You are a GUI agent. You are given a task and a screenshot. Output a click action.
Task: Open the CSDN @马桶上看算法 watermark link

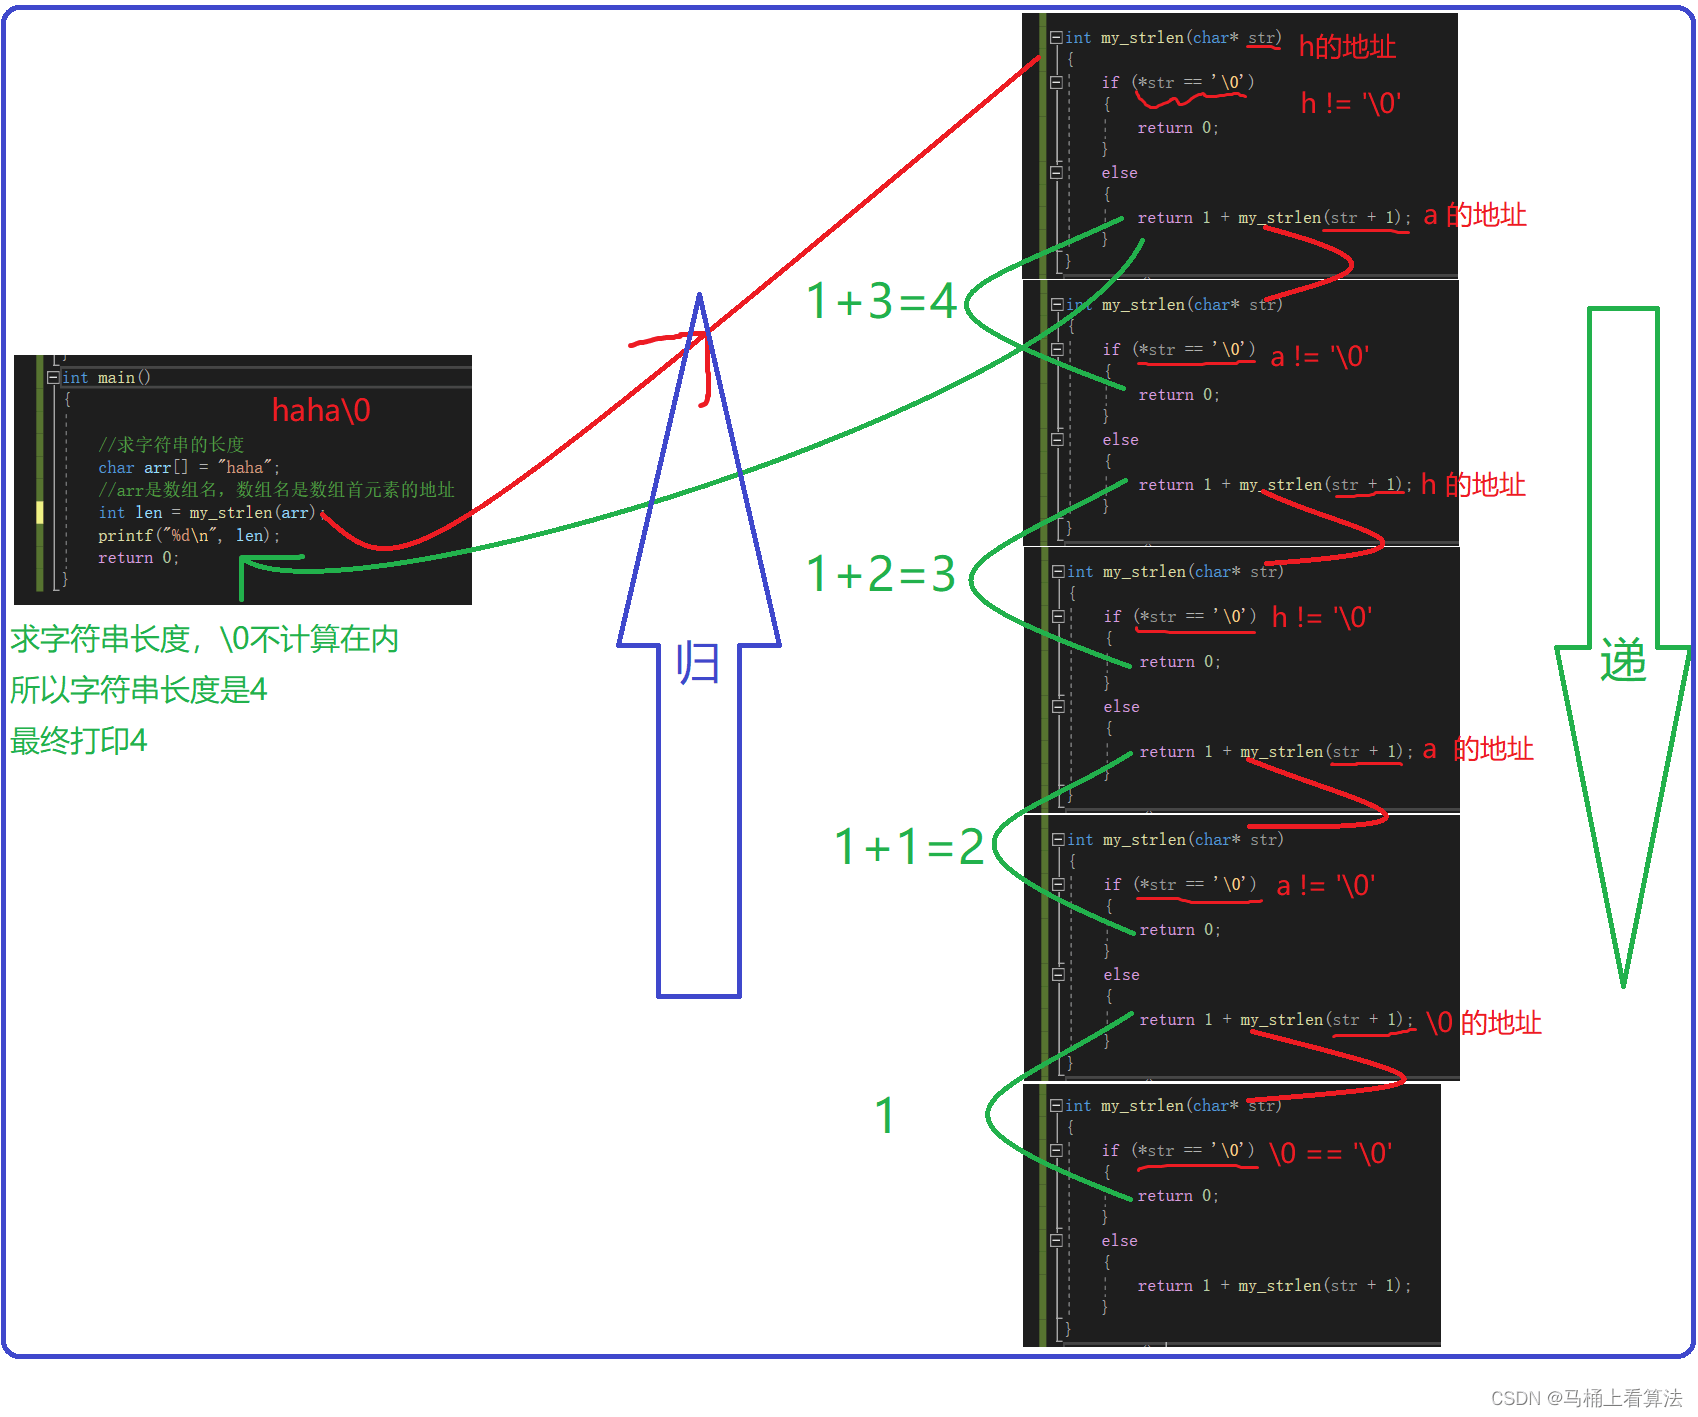1586,1398
